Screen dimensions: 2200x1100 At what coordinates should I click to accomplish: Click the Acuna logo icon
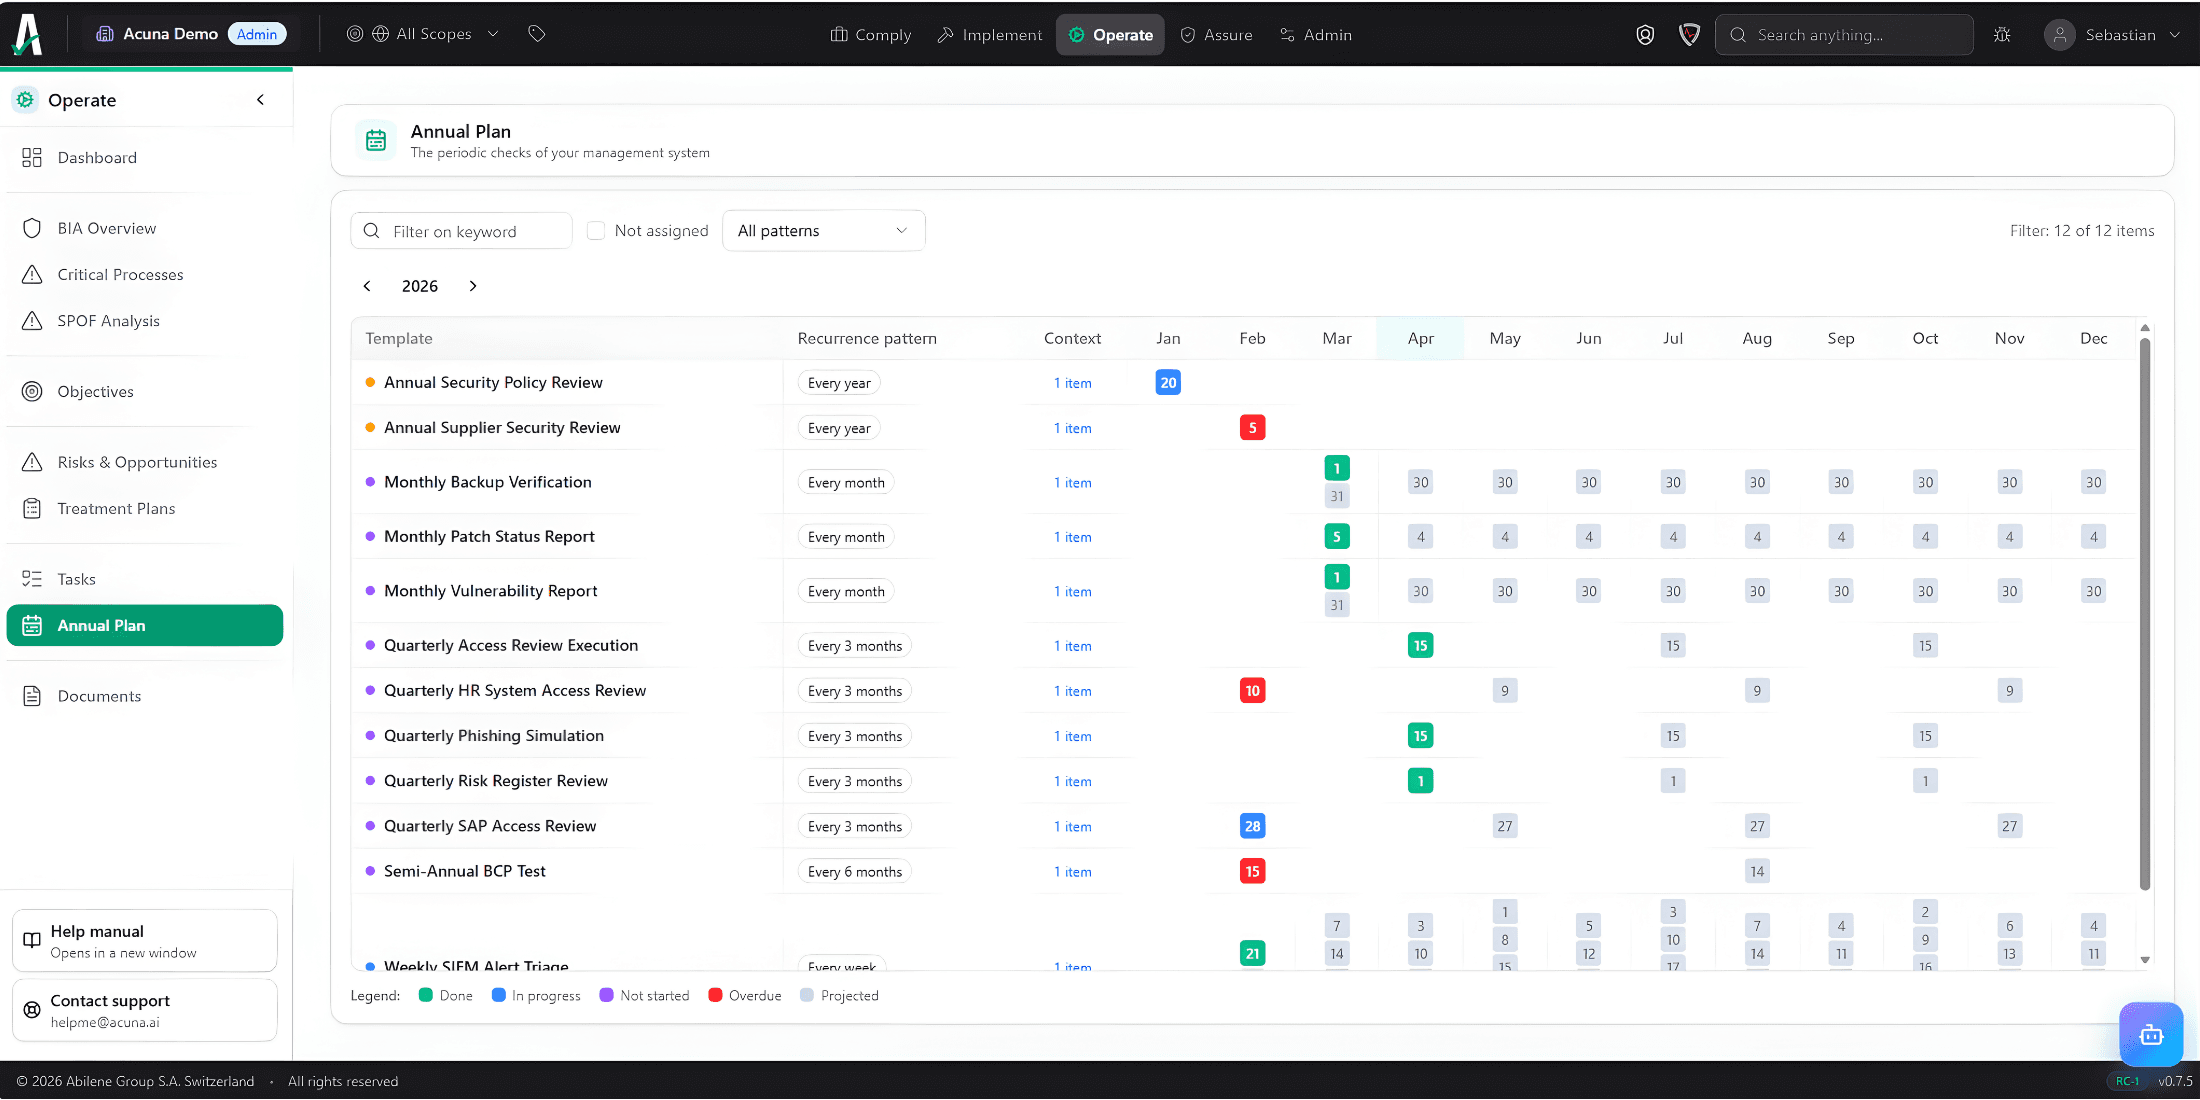[x=28, y=34]
